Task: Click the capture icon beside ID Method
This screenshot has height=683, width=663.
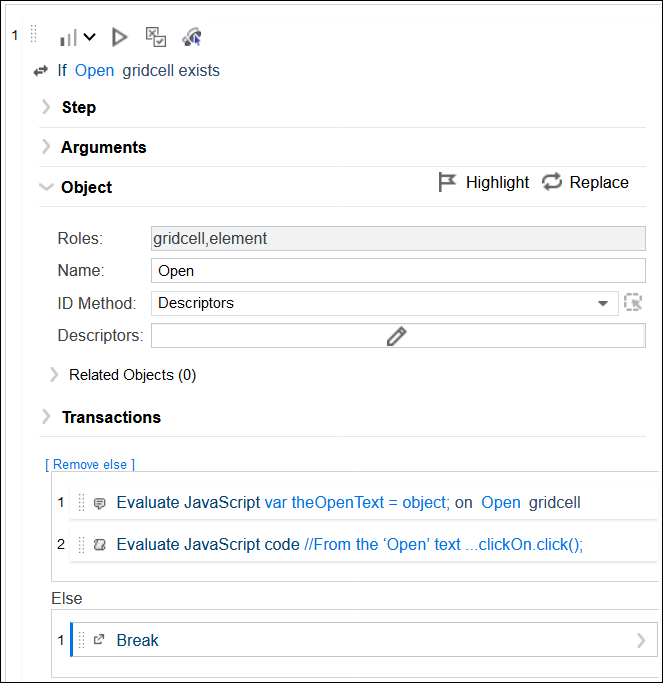Action: click(632, 302)
